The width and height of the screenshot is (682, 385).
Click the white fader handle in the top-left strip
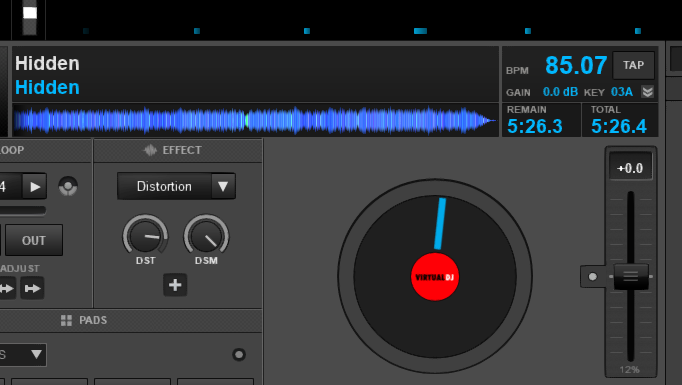pyautogui.click(x=30, y=13)
